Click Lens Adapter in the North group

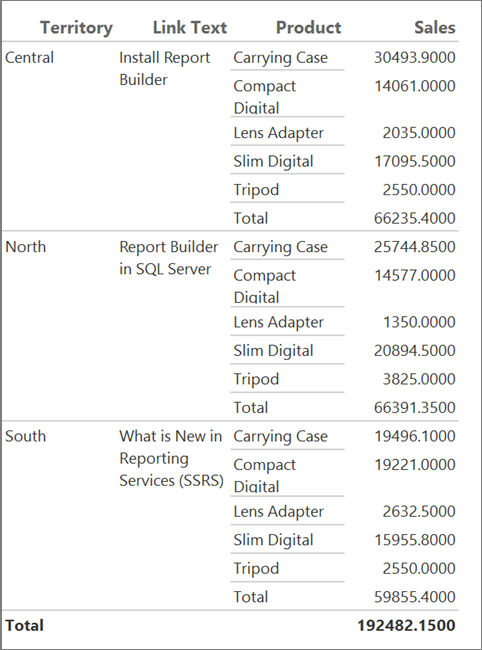(279, 323)
